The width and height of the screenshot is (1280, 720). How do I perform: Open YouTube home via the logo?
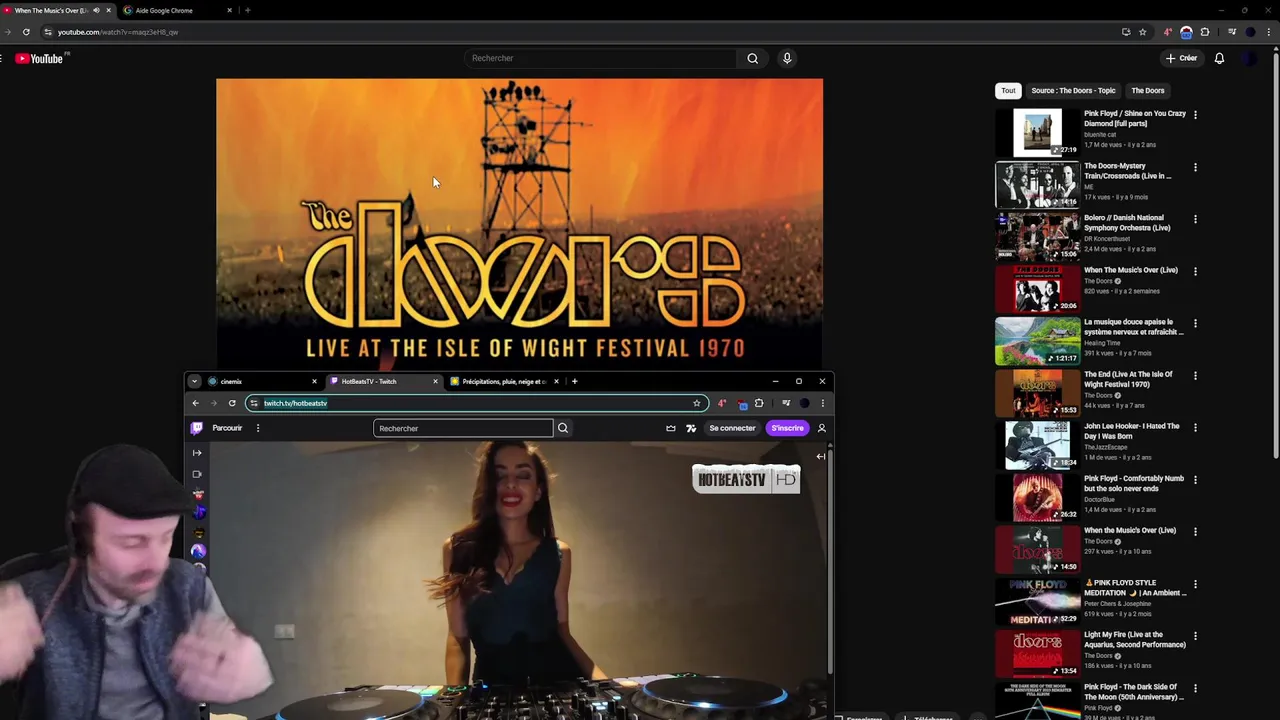point(39,59)
